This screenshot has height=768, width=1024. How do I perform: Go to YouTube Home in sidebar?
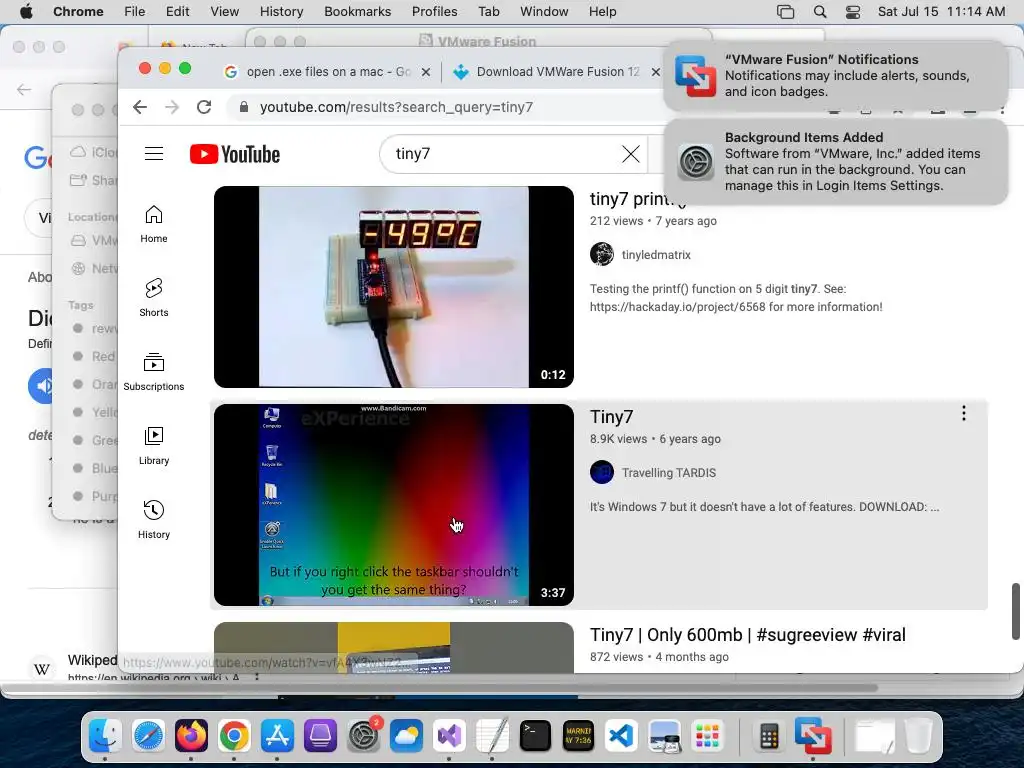tap(153, 224)
